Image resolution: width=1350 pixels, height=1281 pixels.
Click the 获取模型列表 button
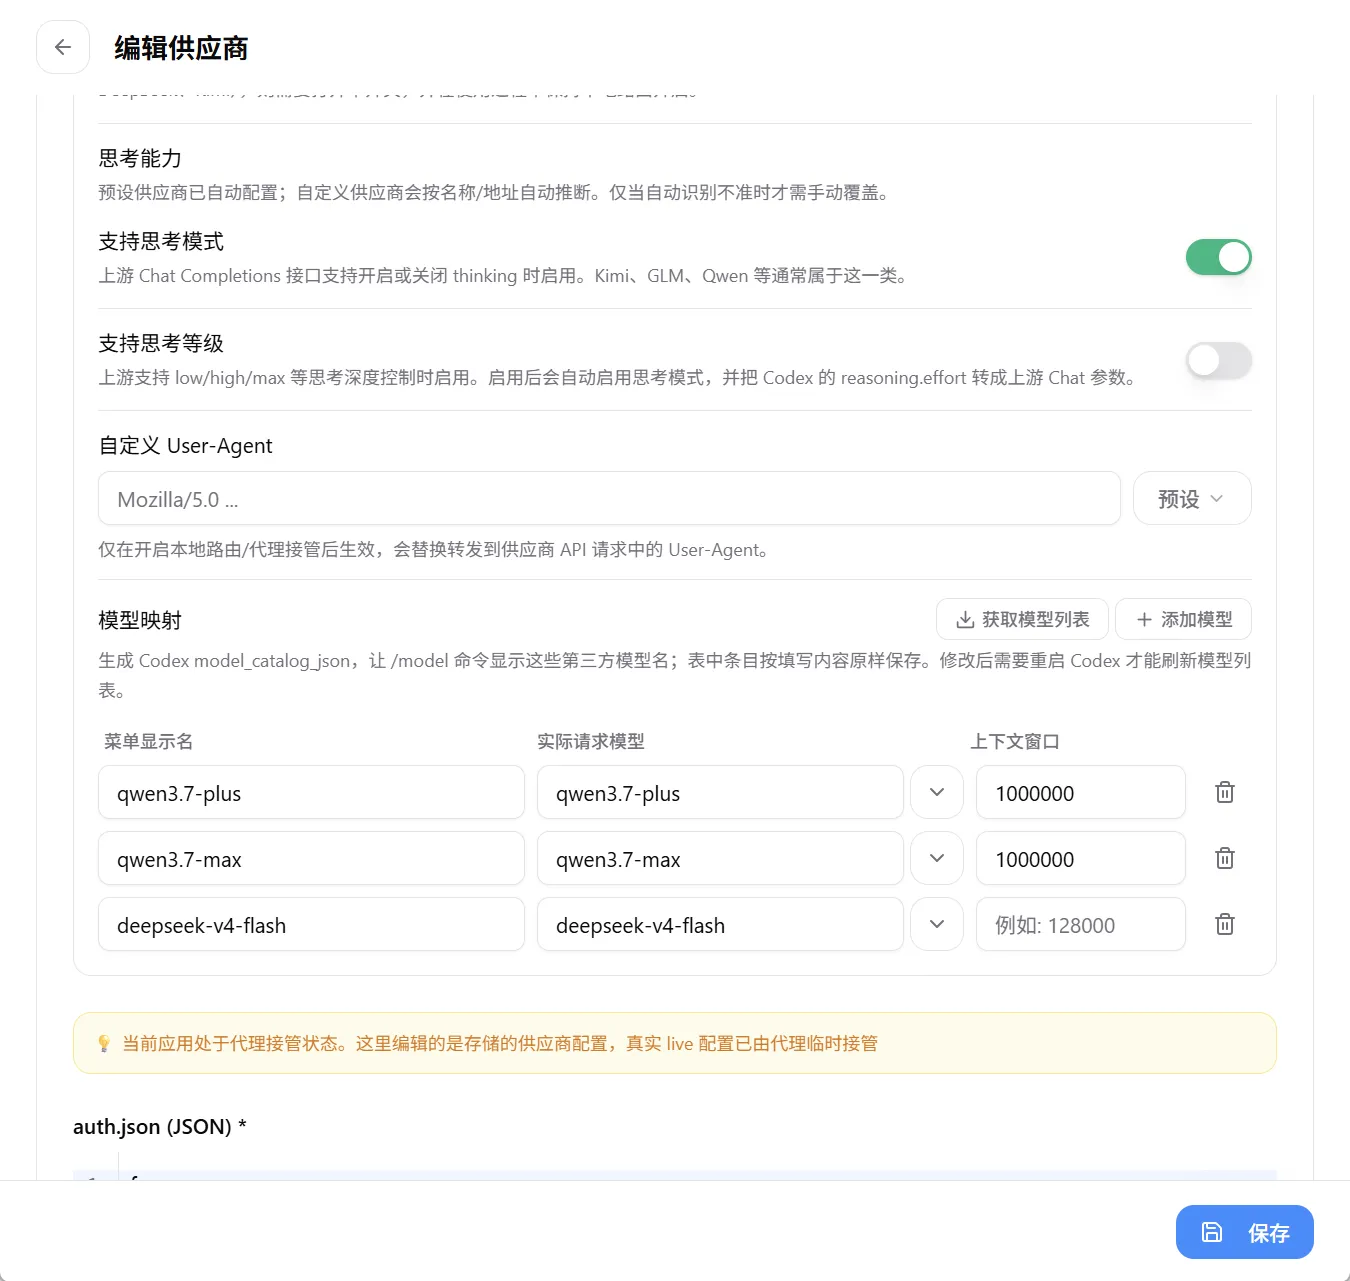(1022, 620)
